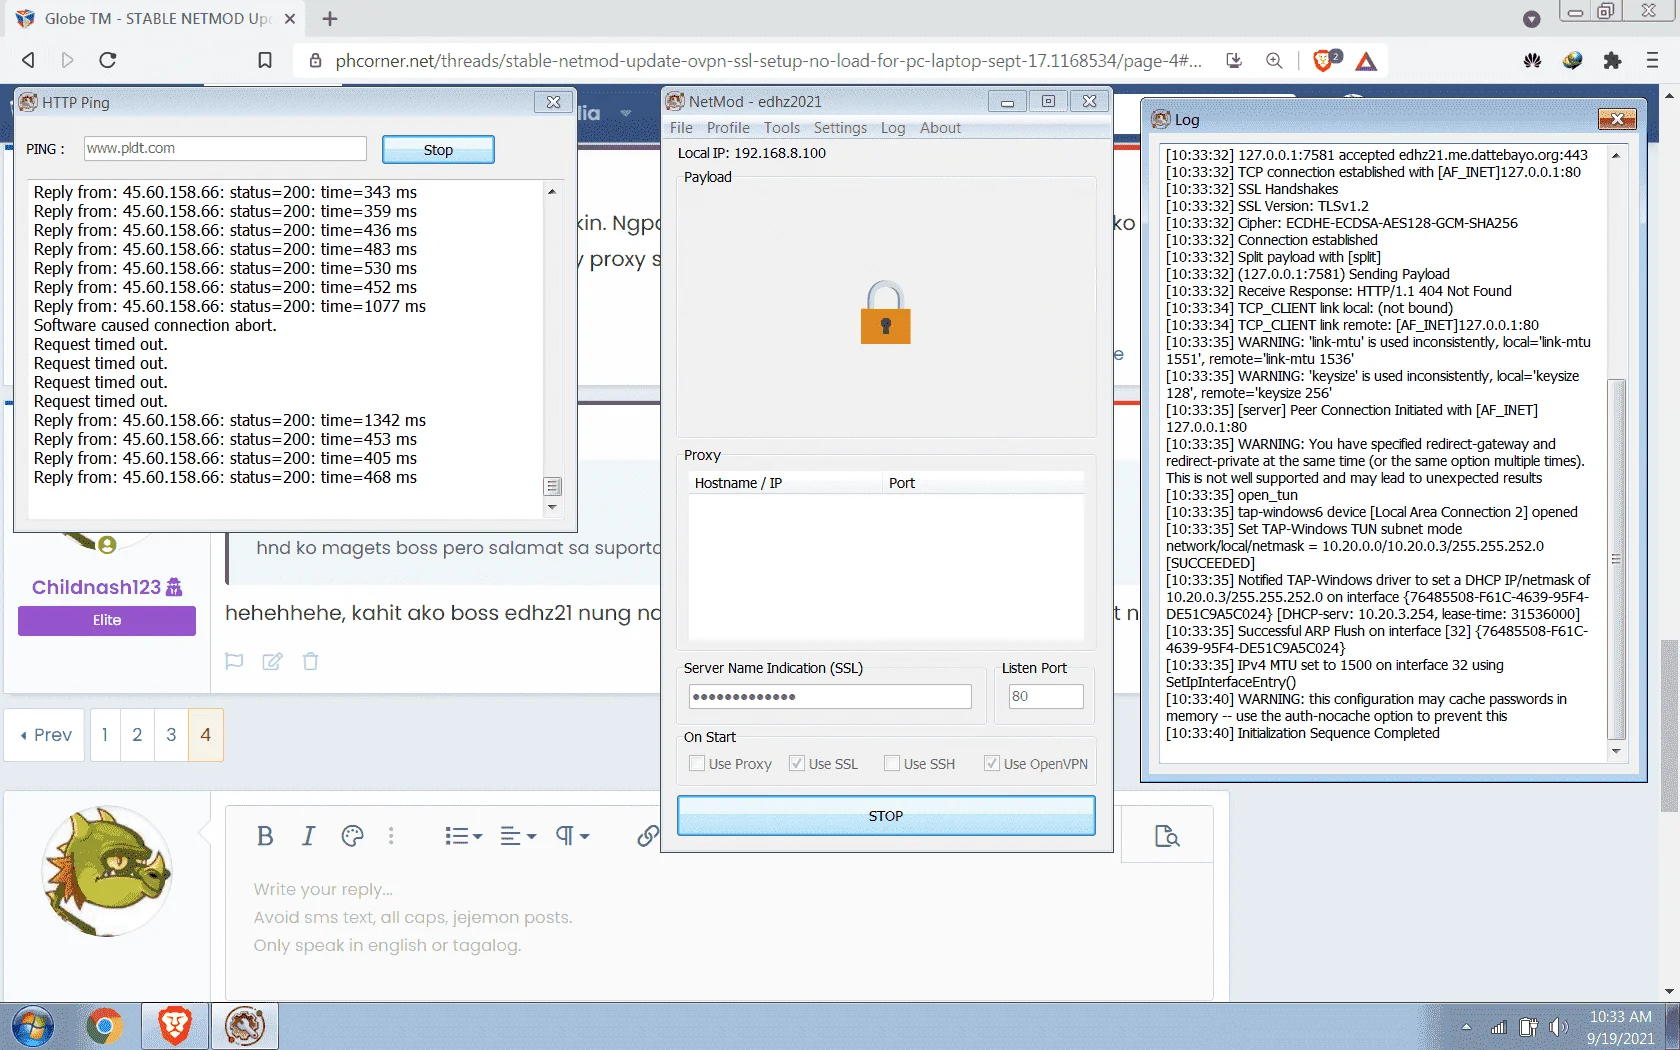1680x1050 pixels.
Task: Expand the text alignment dropdown
Action: click(518, 836)
